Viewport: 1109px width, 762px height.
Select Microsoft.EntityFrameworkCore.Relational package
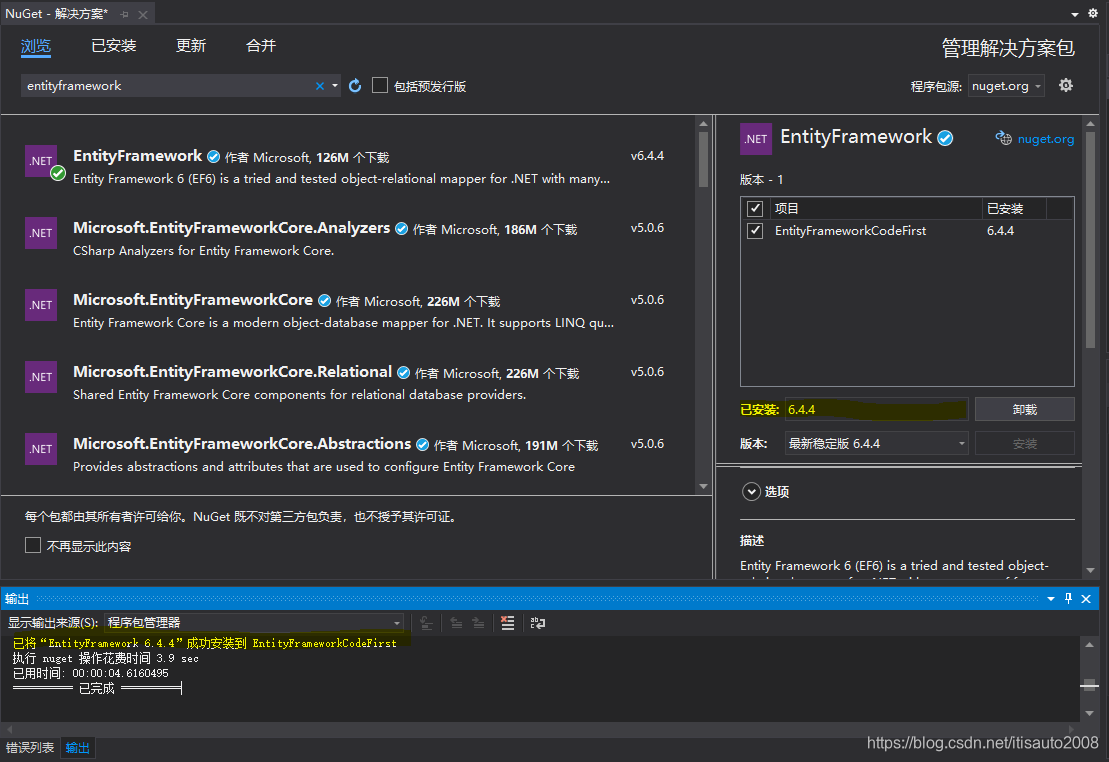(x=347, y=382)
